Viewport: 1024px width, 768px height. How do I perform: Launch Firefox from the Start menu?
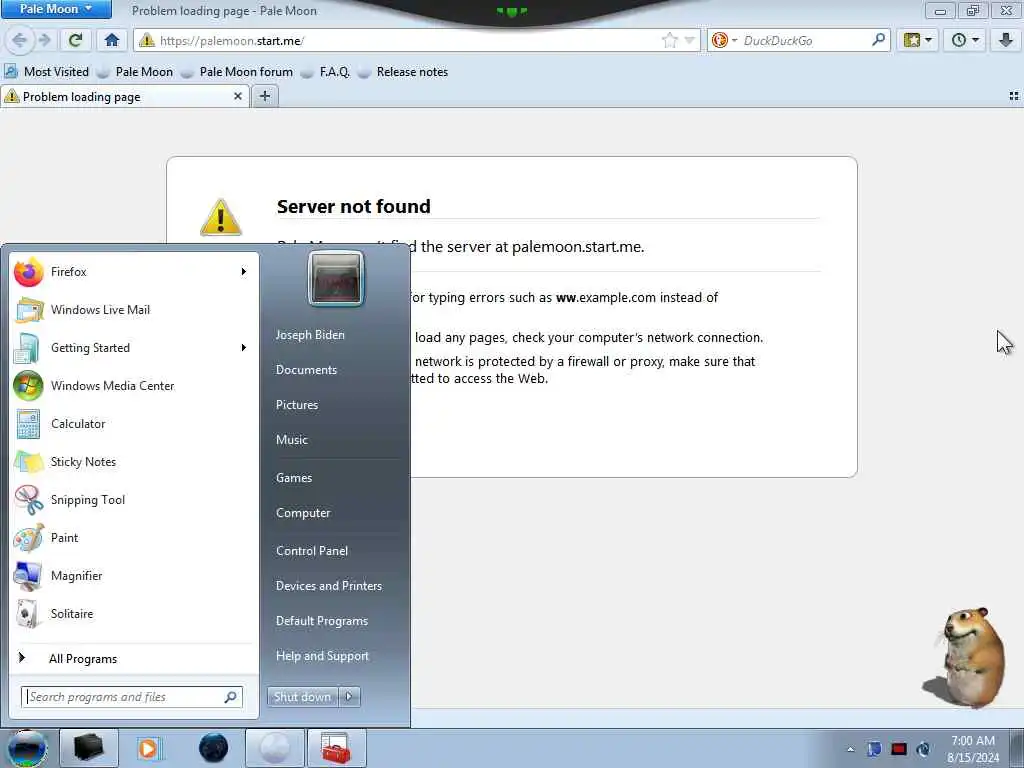[134, 272]
